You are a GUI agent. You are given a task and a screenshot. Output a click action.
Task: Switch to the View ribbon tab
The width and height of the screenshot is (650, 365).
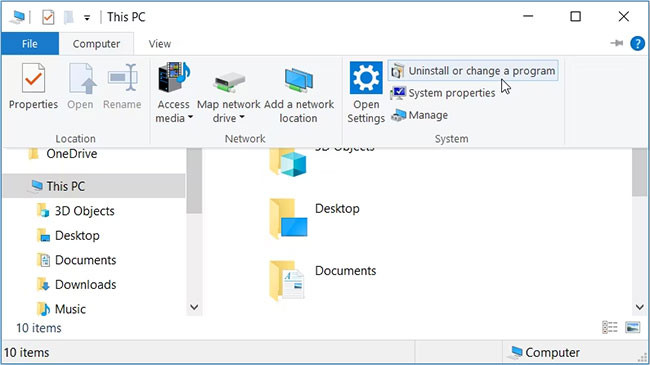click(x=160, y=44)
